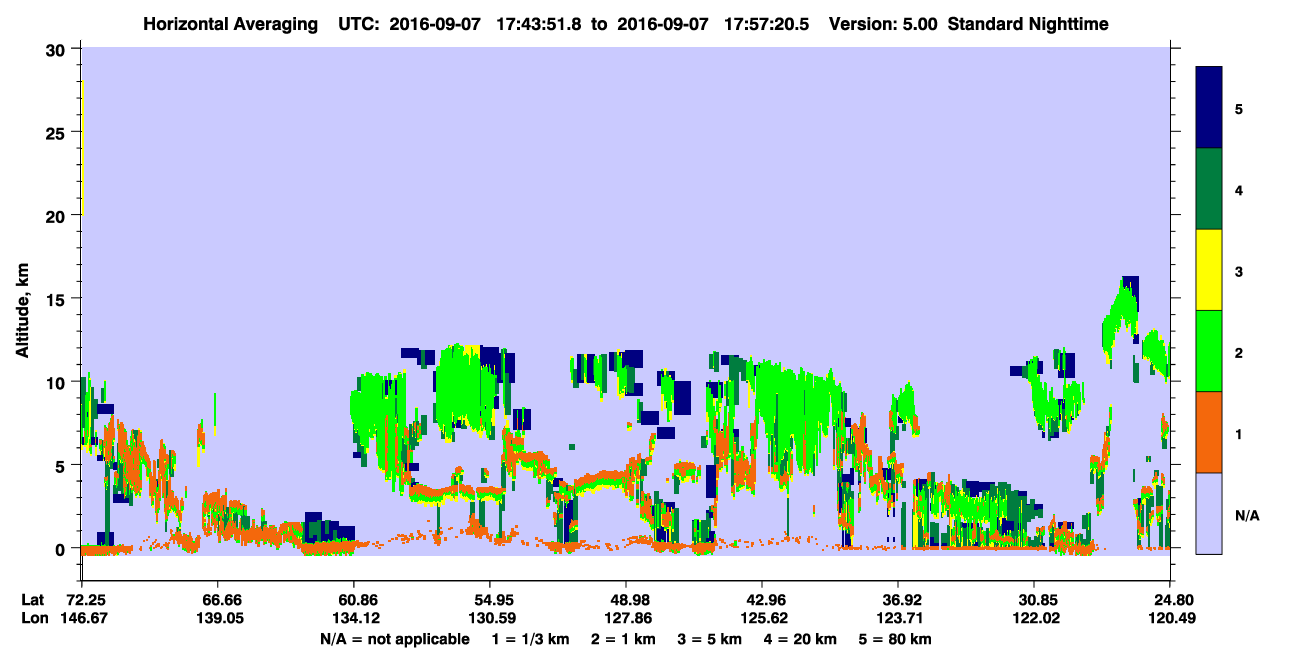Click 'Standard Nighttime' in the title
Screen dimensions: 1300x667
tap(1028, 24)
